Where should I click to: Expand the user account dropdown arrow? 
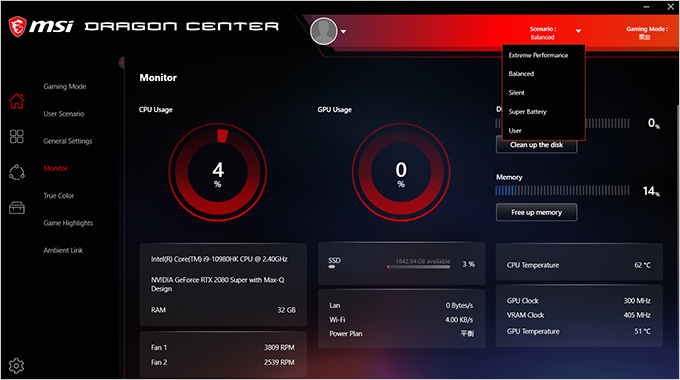[x=343, y=32]
